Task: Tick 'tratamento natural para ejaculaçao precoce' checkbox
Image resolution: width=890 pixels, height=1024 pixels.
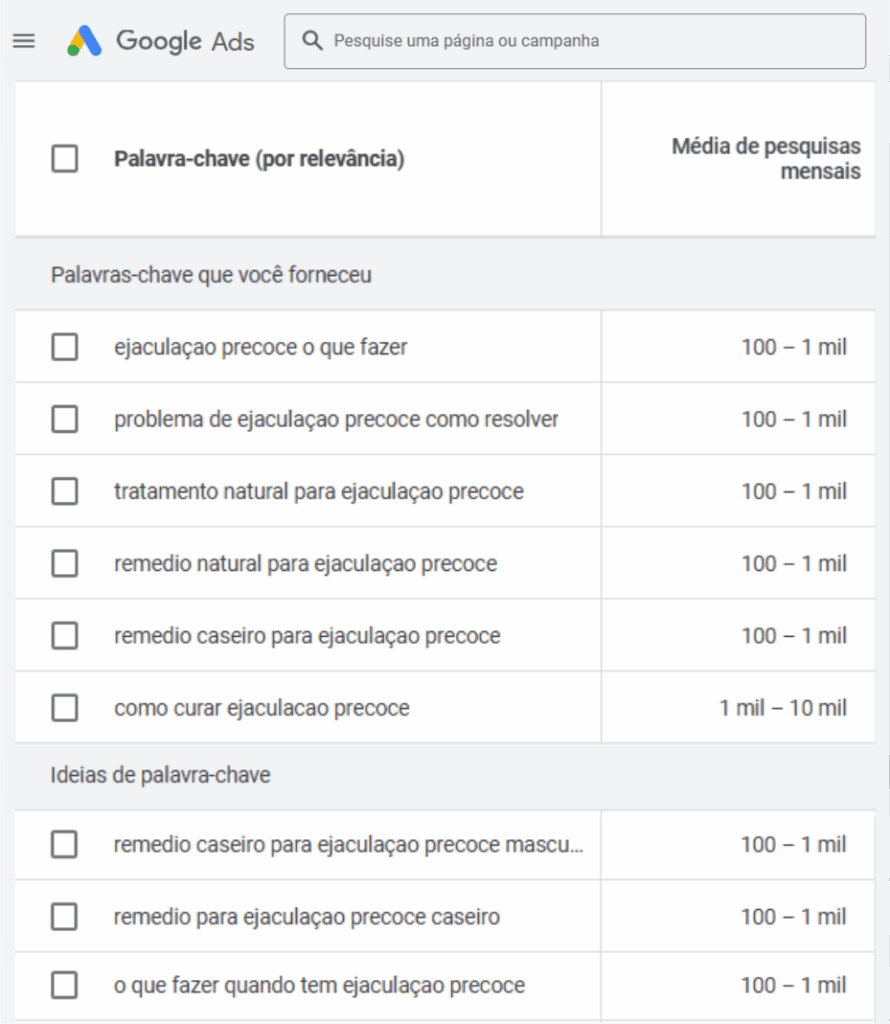Action: coord(65,491)
